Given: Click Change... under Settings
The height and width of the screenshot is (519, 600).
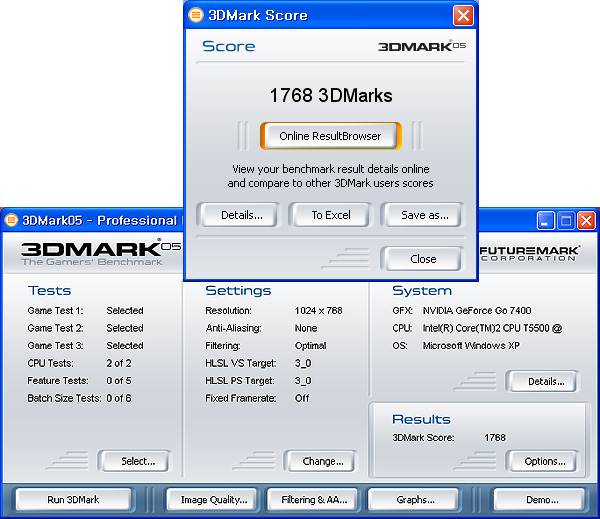Looking at the screenshot, I should [x=323, y=461].
